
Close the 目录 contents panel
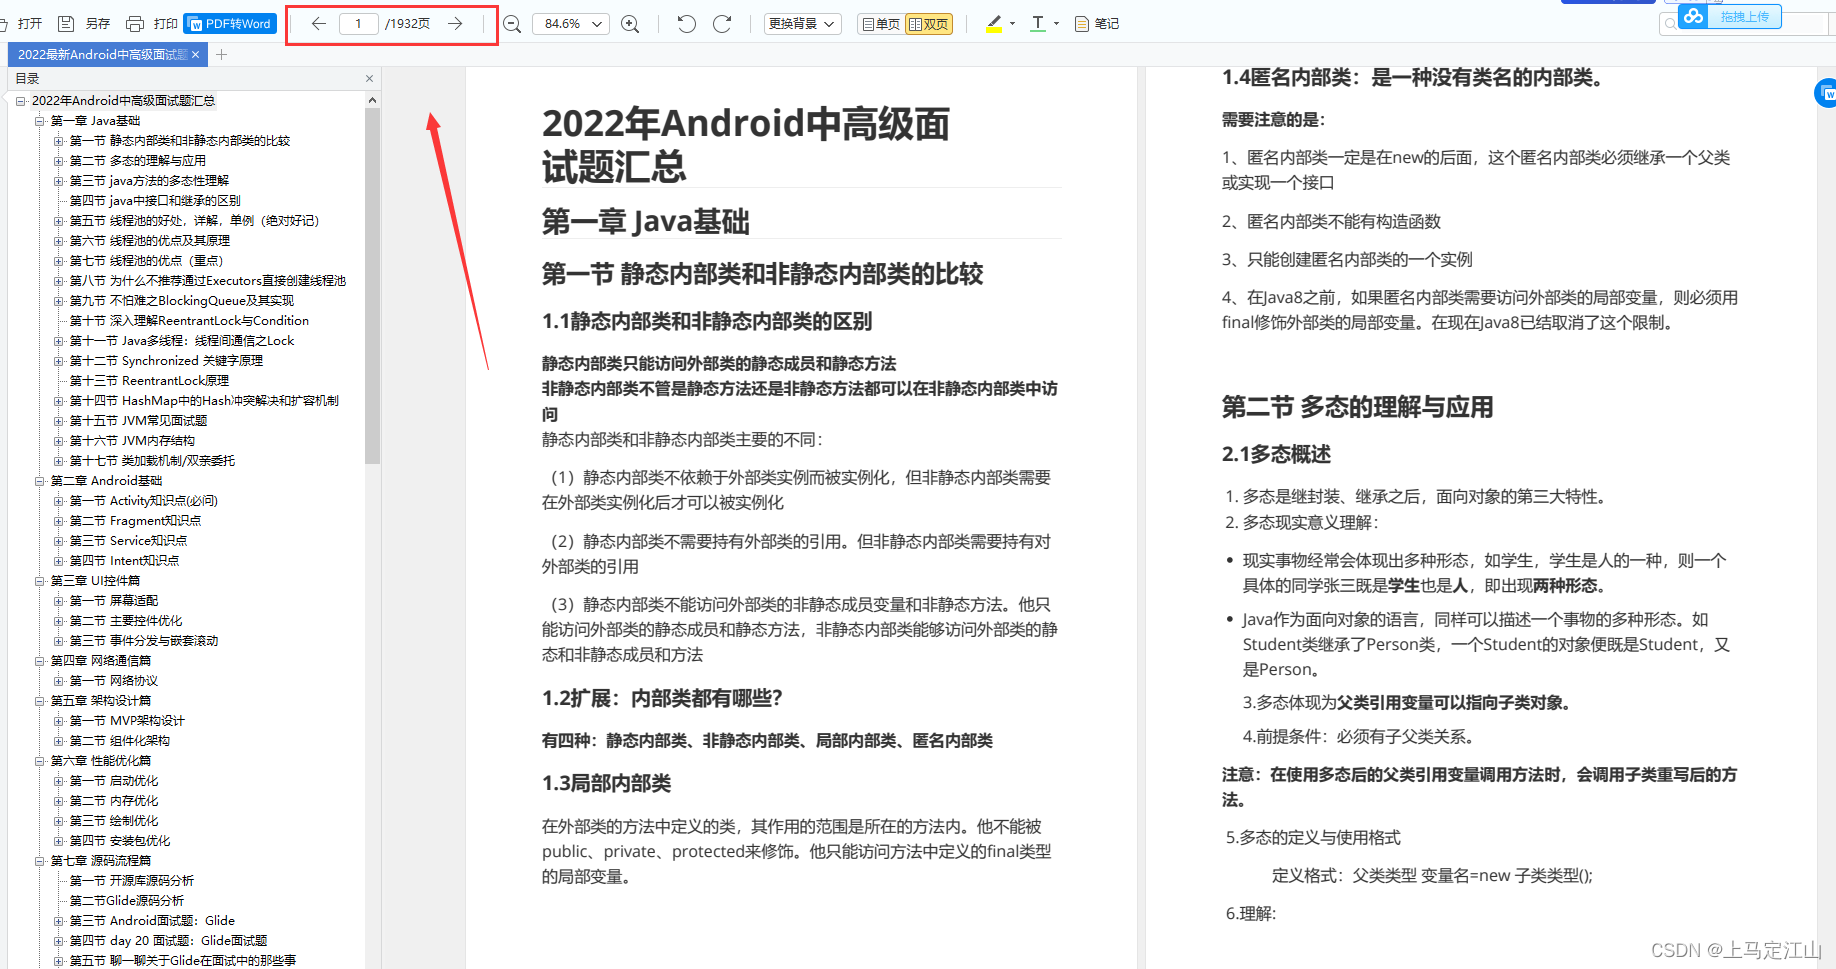(369, 78)
